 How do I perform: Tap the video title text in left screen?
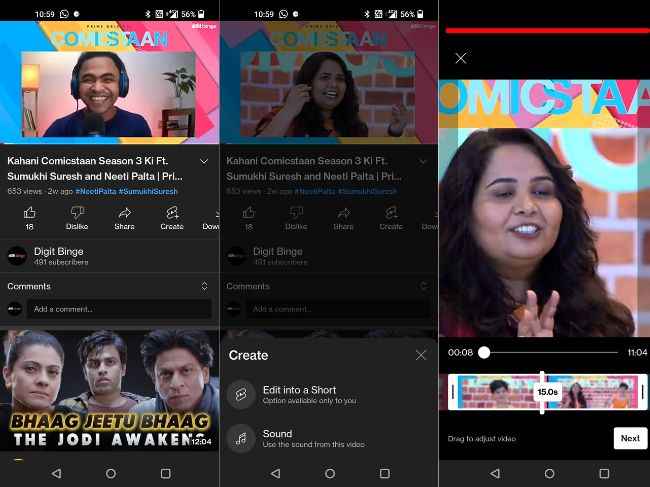[x=95, y=169]
